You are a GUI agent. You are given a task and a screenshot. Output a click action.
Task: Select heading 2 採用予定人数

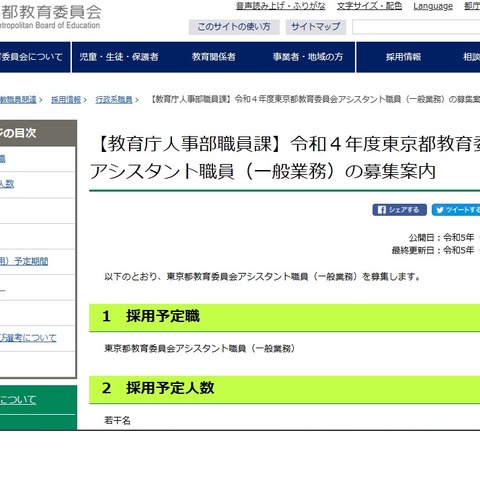[158, 388]
